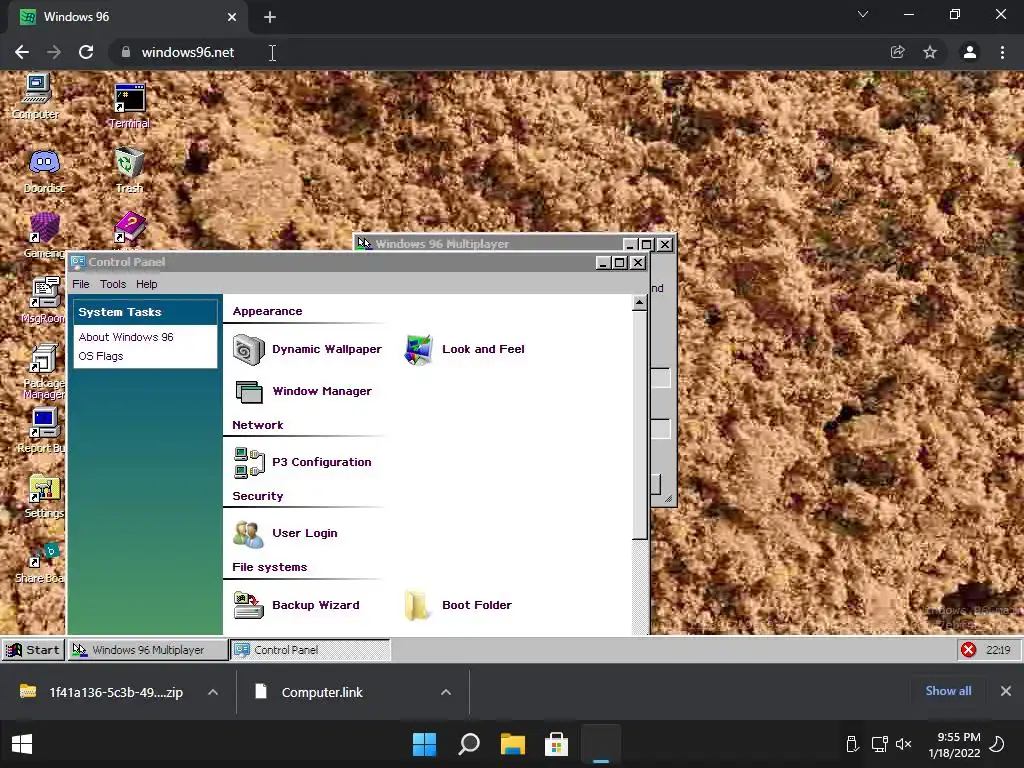This screenshot has height=768, width=1024.
Task: Open P3 Configuration network settings
Action: pos(303,462)
